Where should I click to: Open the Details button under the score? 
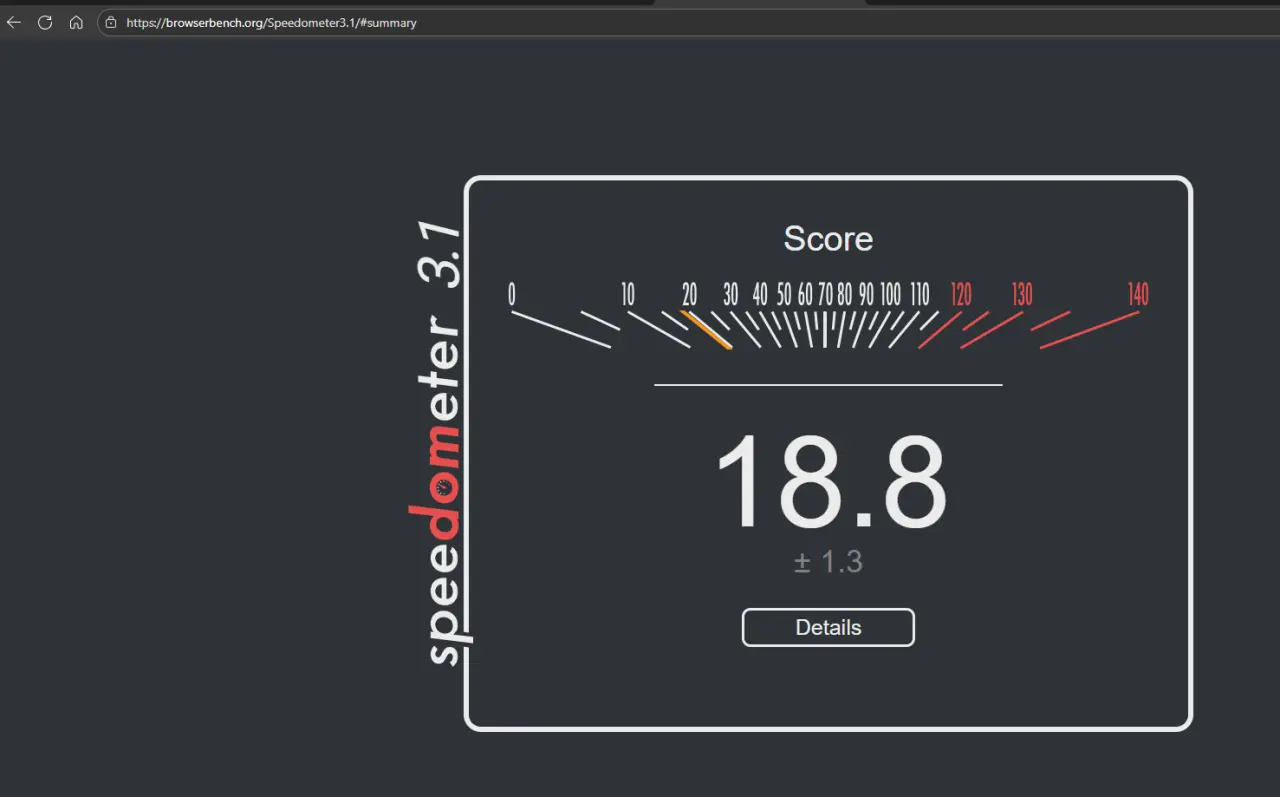coord(828,627)
